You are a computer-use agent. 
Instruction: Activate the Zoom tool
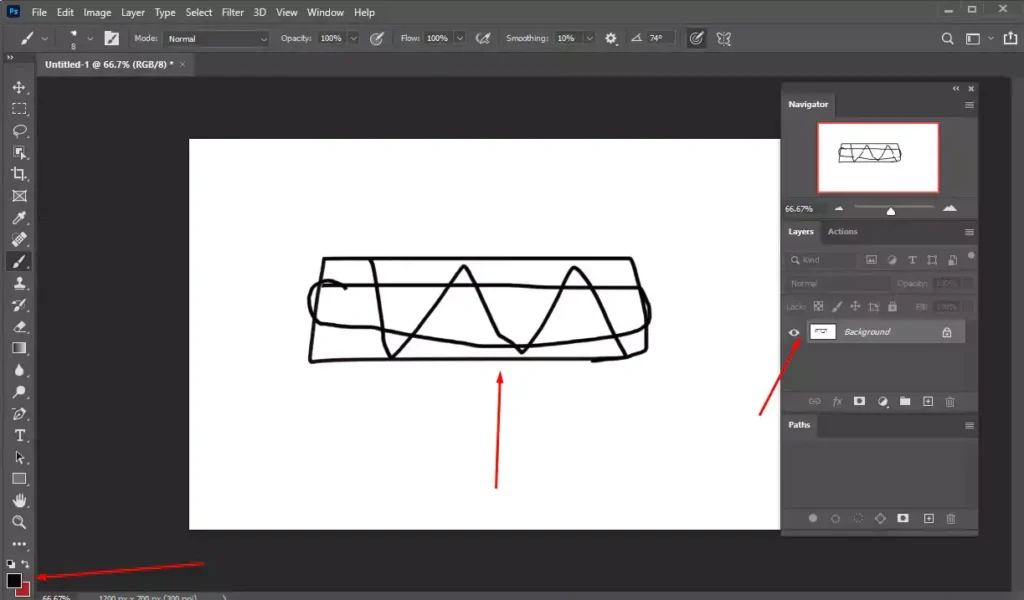click(x=19, y=523)
